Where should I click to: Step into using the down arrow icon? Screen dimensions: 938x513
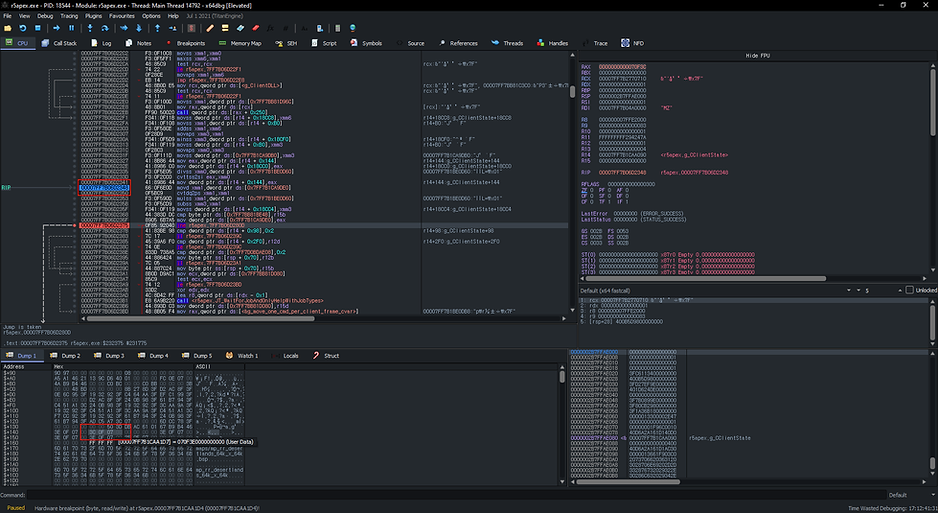90,28
